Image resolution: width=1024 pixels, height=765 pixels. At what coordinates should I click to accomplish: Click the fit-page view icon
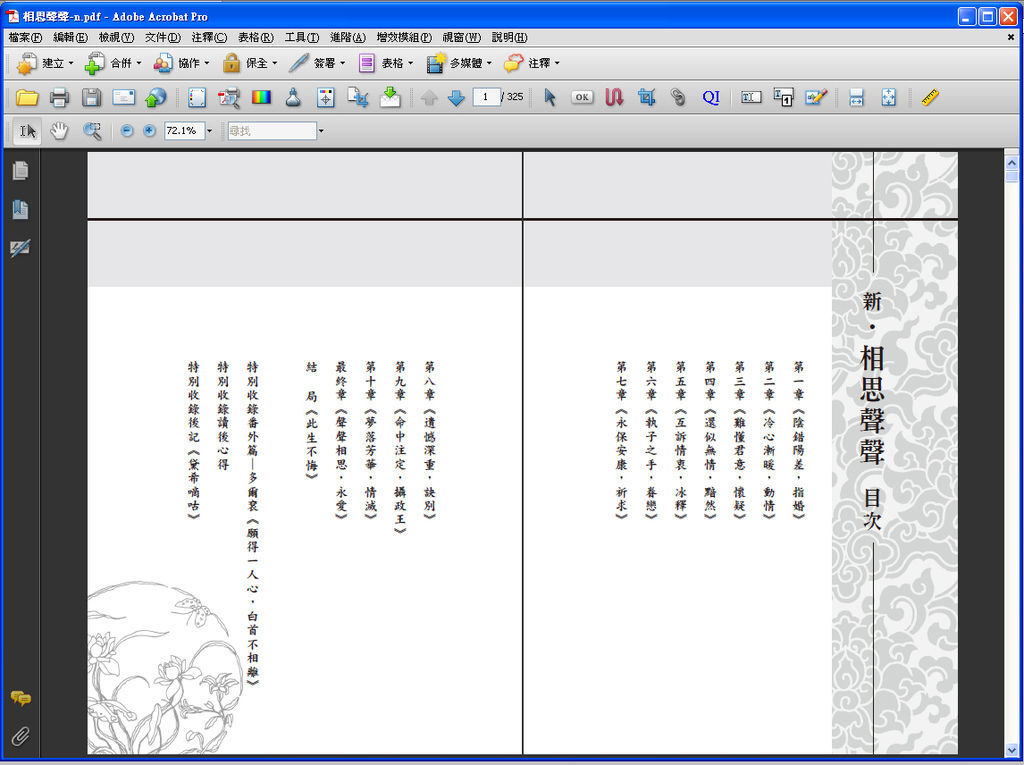pos(888,98)
